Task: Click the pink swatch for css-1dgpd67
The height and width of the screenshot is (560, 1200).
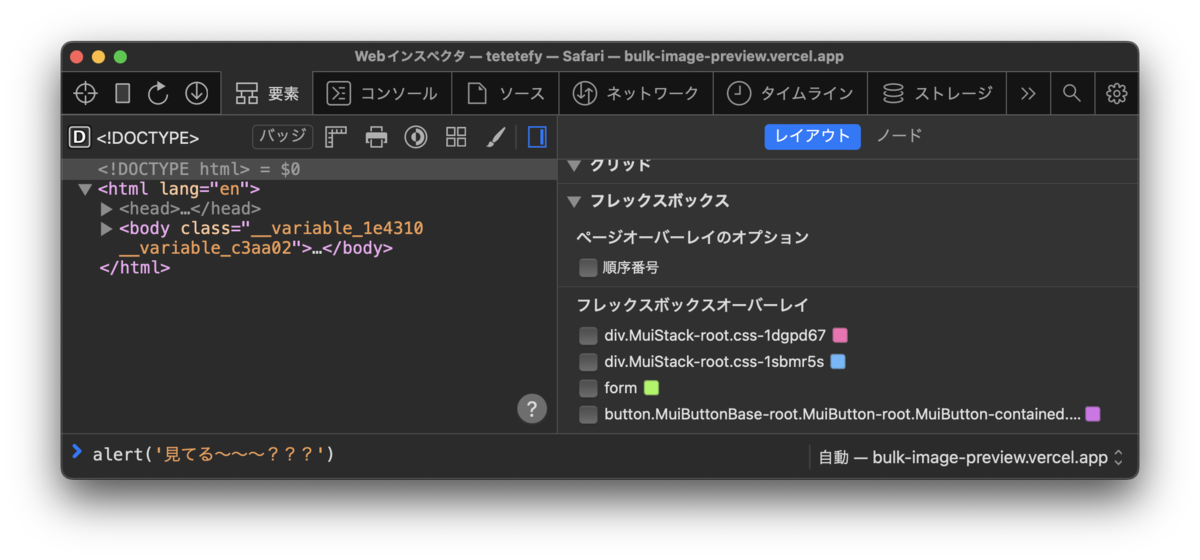Action: [x=840, y=335]
